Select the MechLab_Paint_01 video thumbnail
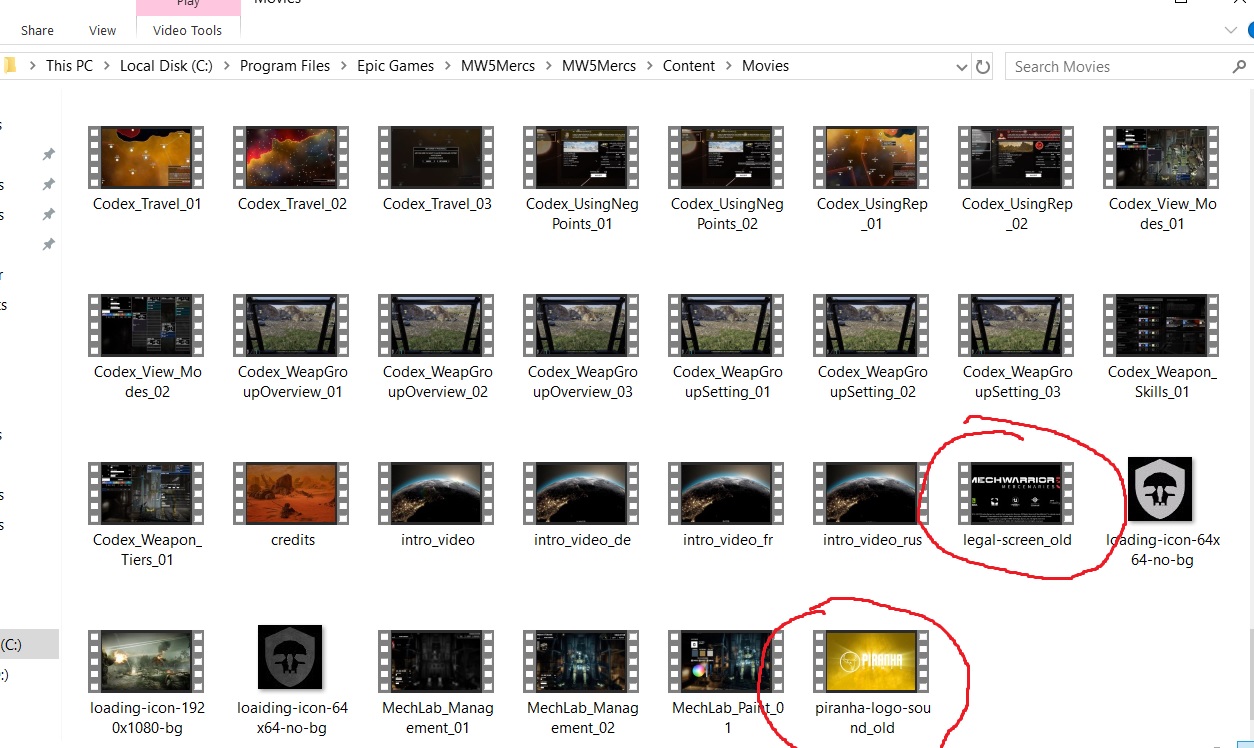This screenshot has width=1254, height=748. pos(726,662)
